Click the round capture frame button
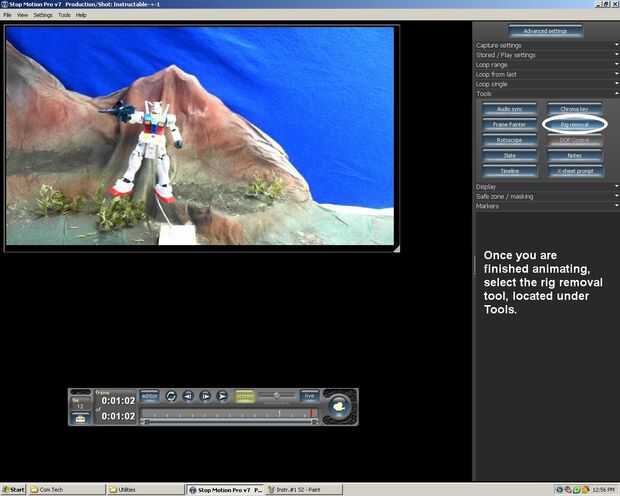 click(x=338, y=406)
